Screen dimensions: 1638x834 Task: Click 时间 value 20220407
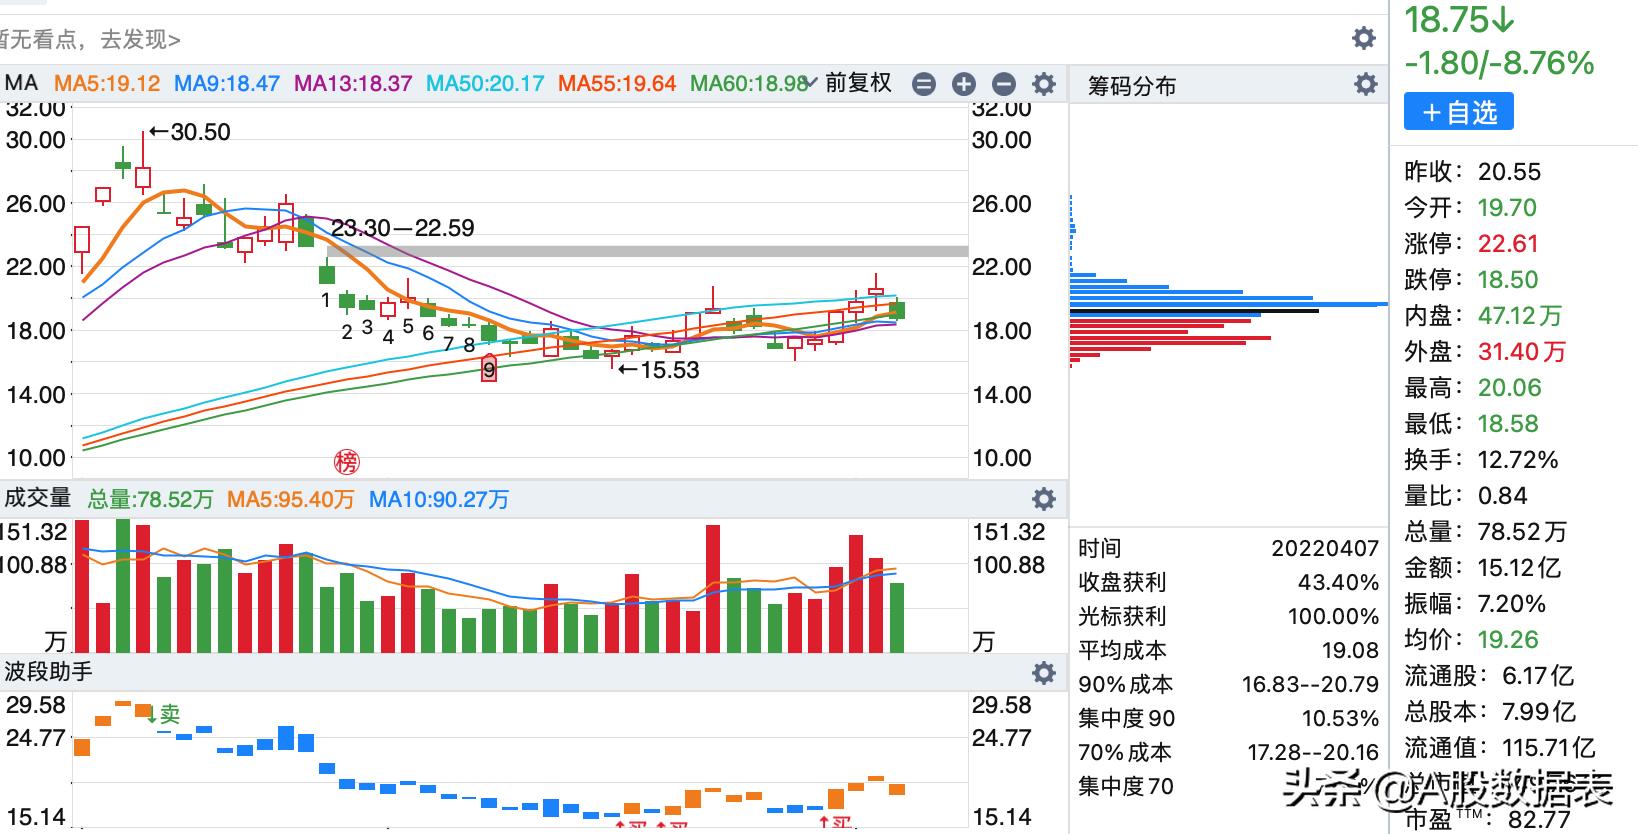1325,548
